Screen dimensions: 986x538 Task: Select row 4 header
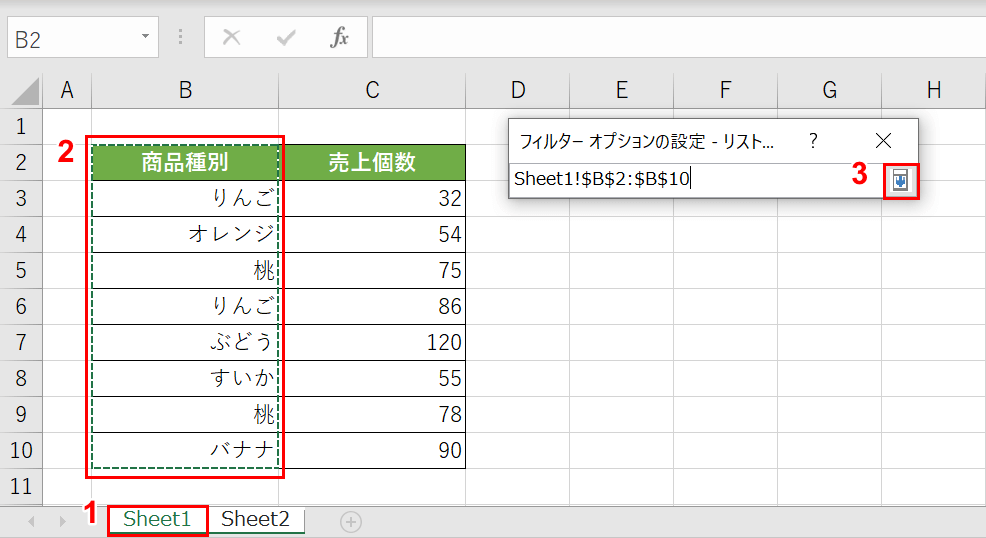pyautogui.click(x=21, y=234)
